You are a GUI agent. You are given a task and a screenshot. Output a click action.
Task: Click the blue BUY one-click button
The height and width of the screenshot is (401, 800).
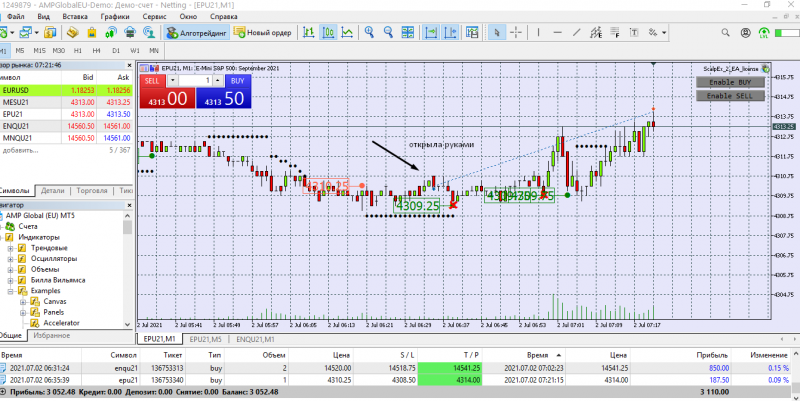[x=223, y=97]
